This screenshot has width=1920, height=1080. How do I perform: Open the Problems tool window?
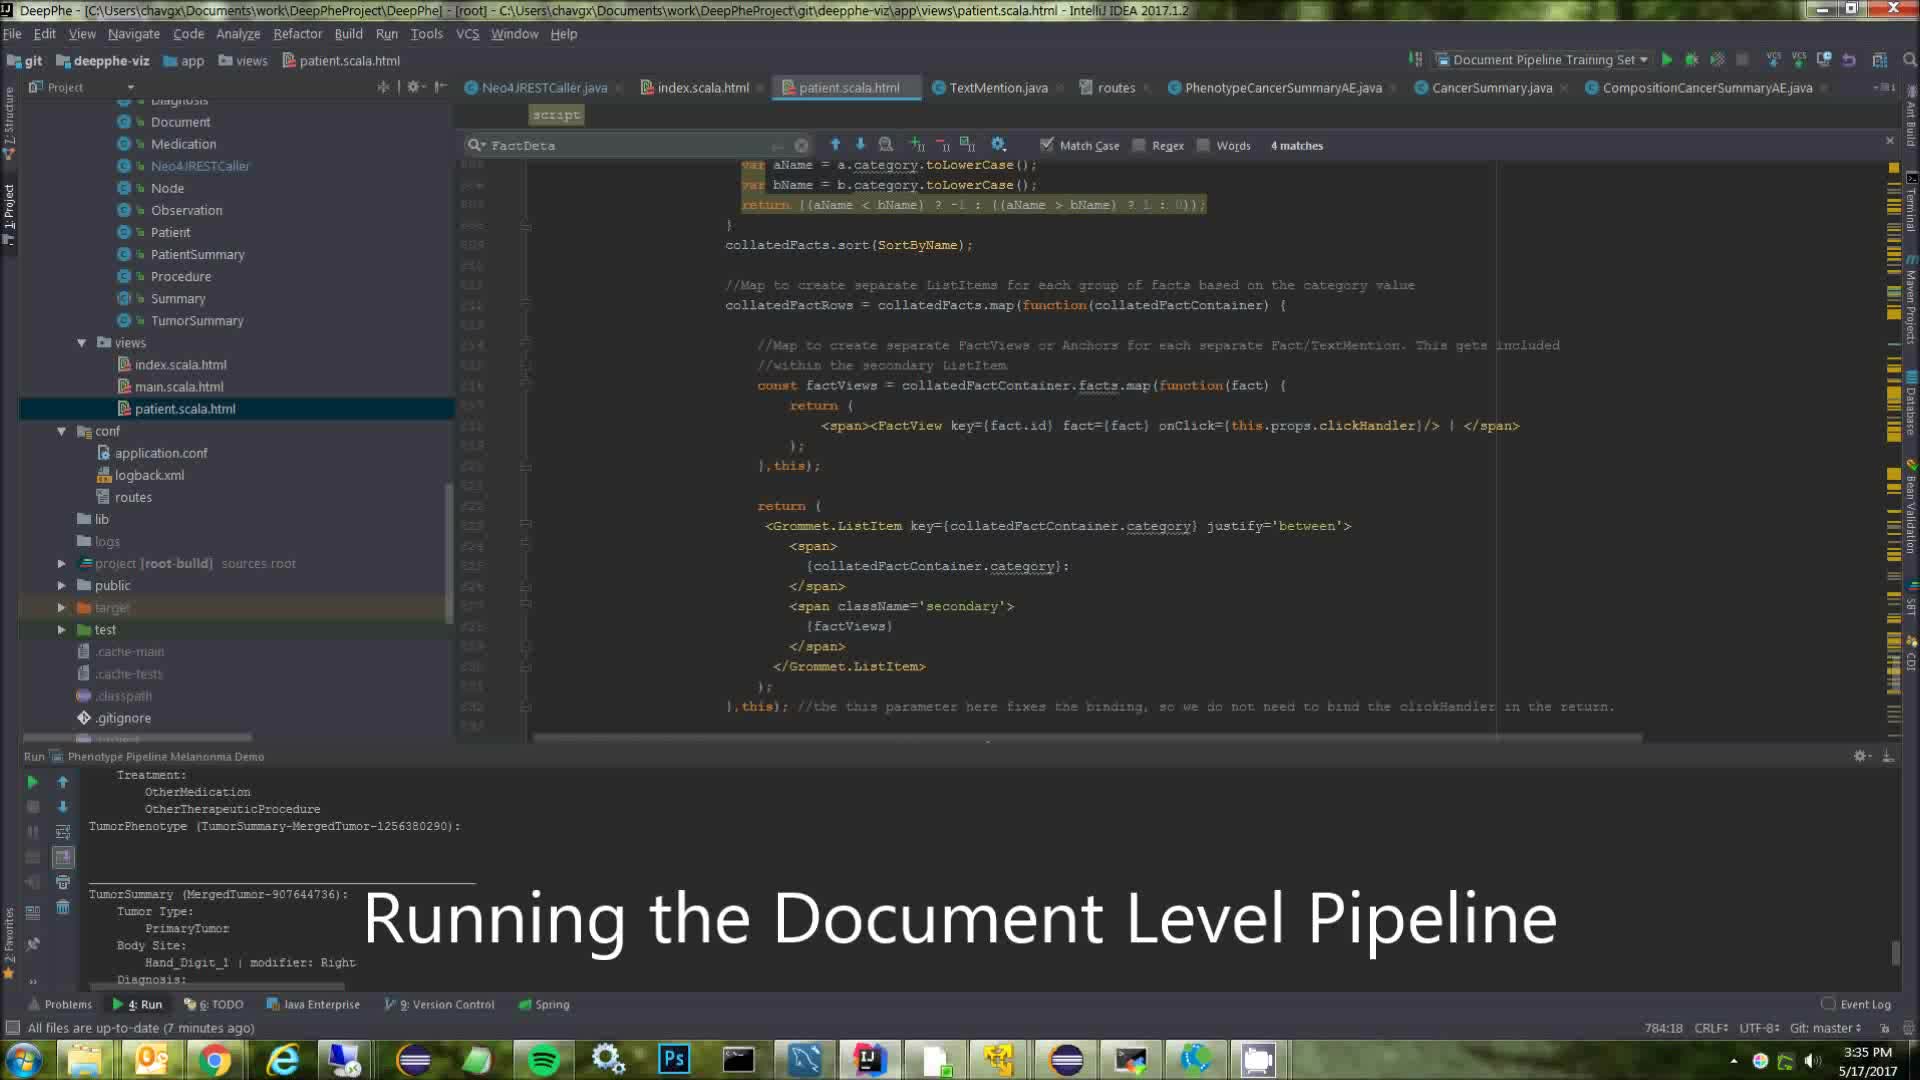[60, 1004]
